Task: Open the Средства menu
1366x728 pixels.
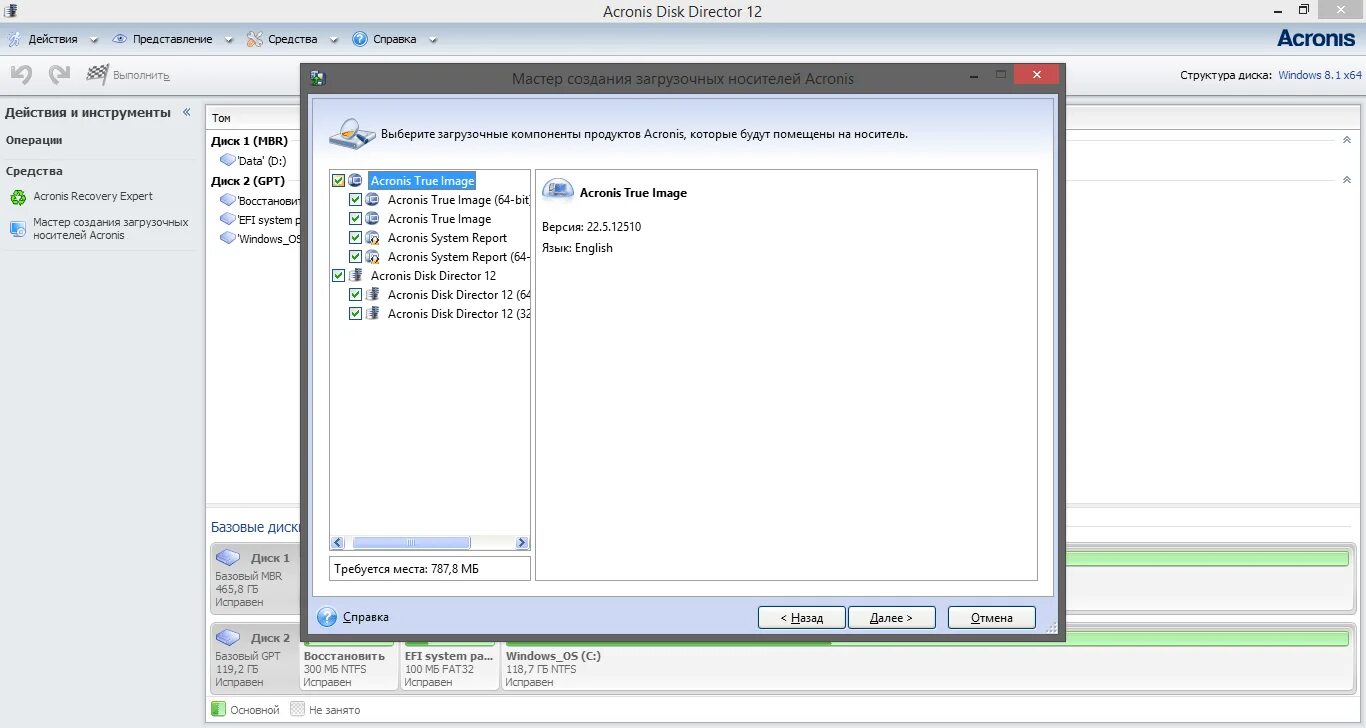Action: coord(292,39)
